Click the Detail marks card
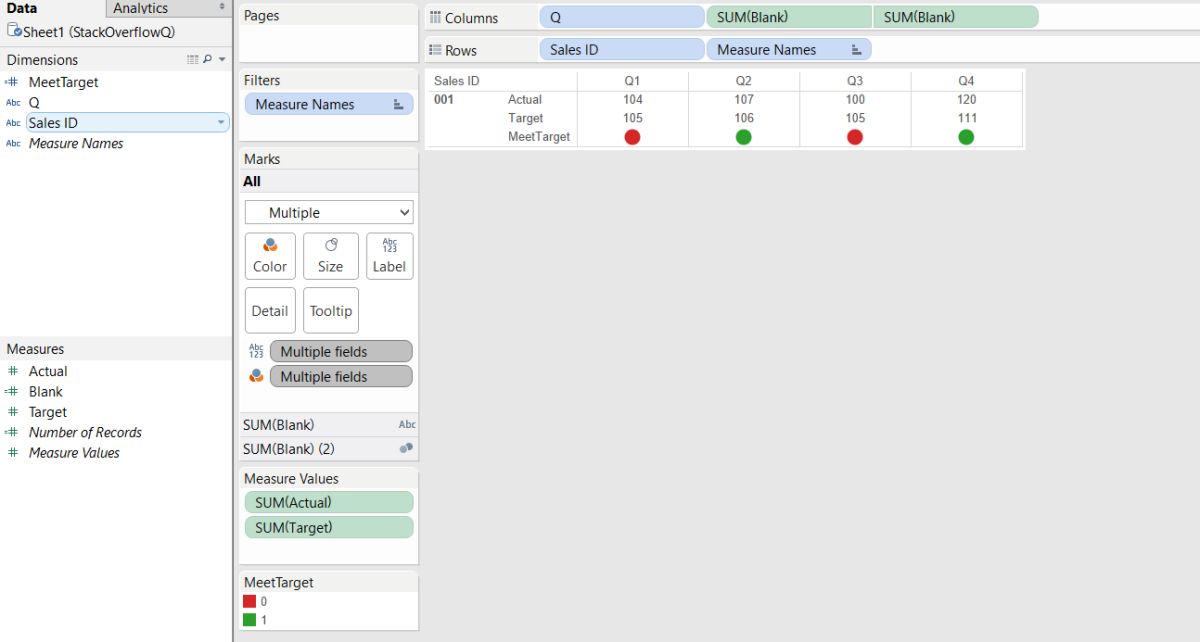The image size is (1200, 642). 270,311
